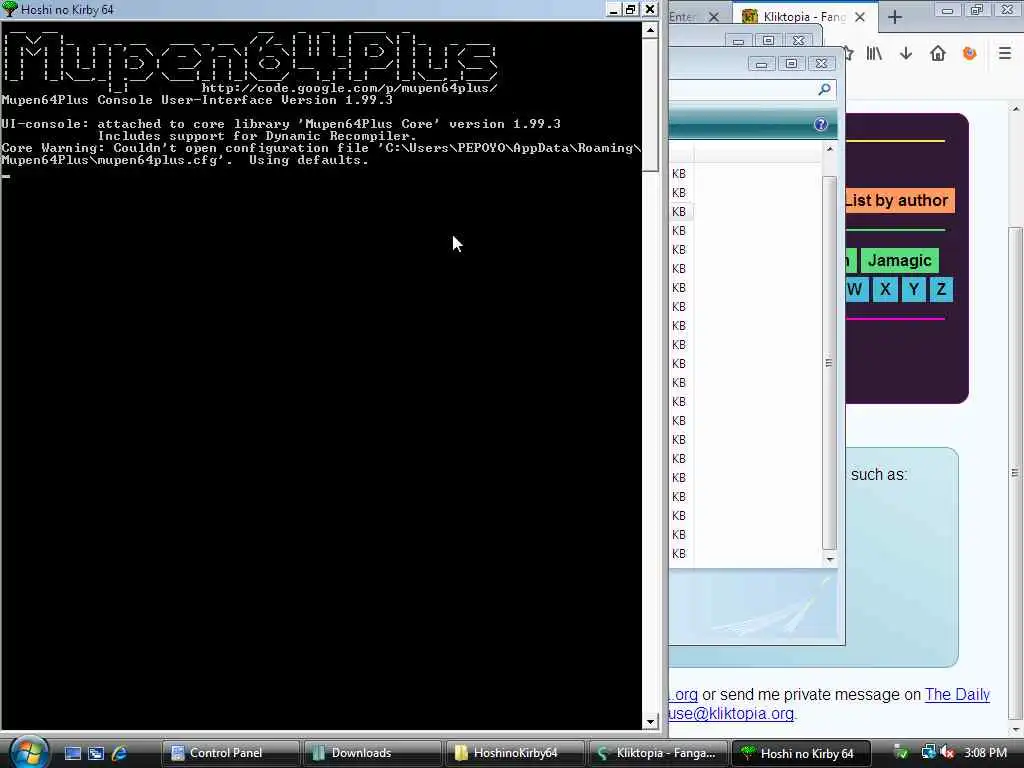Click Switch Between Windows quick launch icon

pos(96,753)
